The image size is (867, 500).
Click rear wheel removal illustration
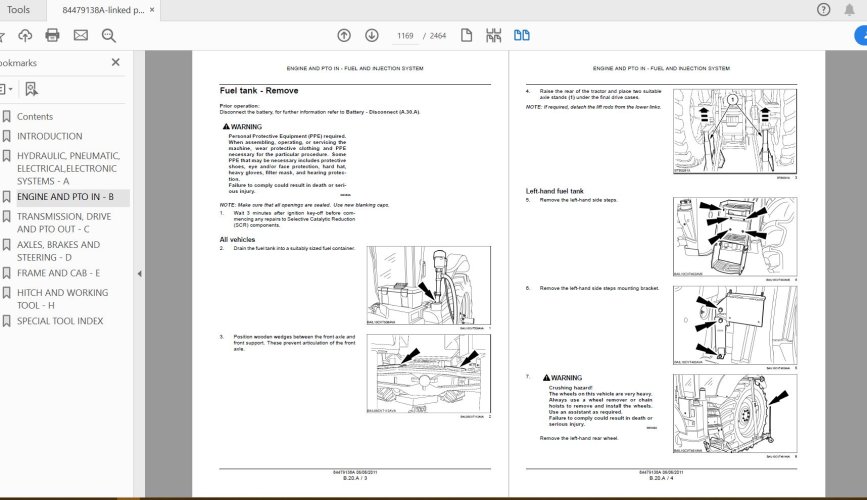tap(735, 414)
